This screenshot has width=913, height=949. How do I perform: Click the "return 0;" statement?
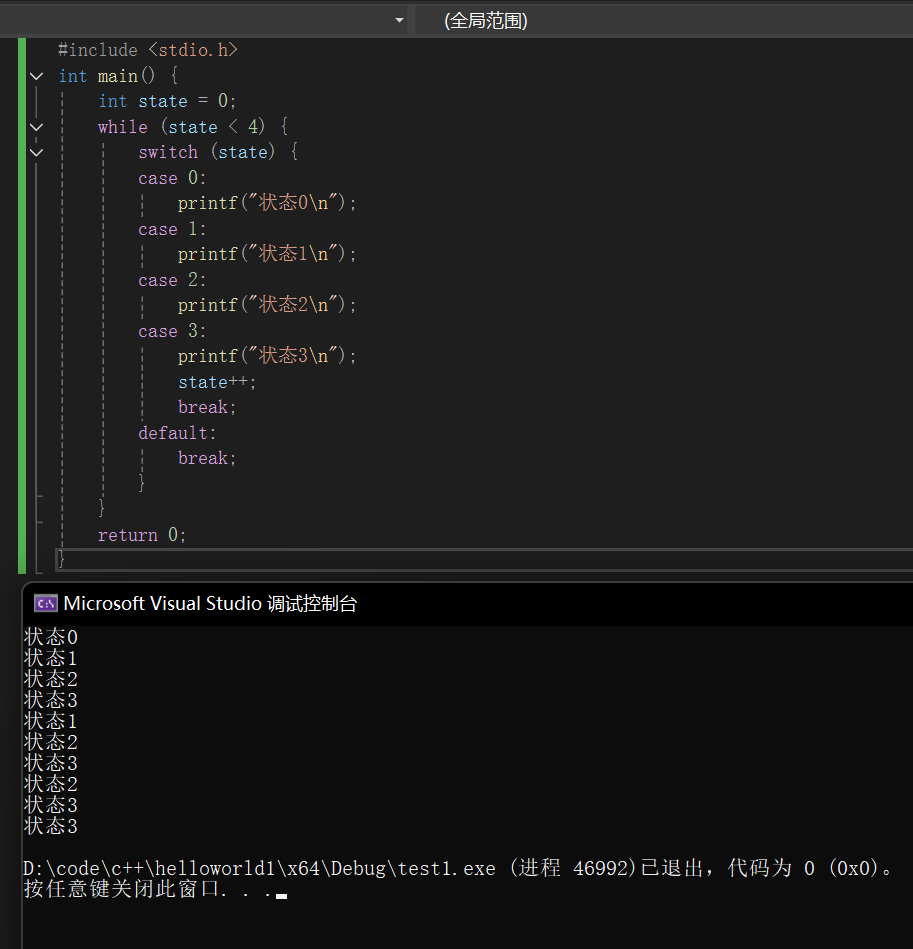tap(142, 535)
